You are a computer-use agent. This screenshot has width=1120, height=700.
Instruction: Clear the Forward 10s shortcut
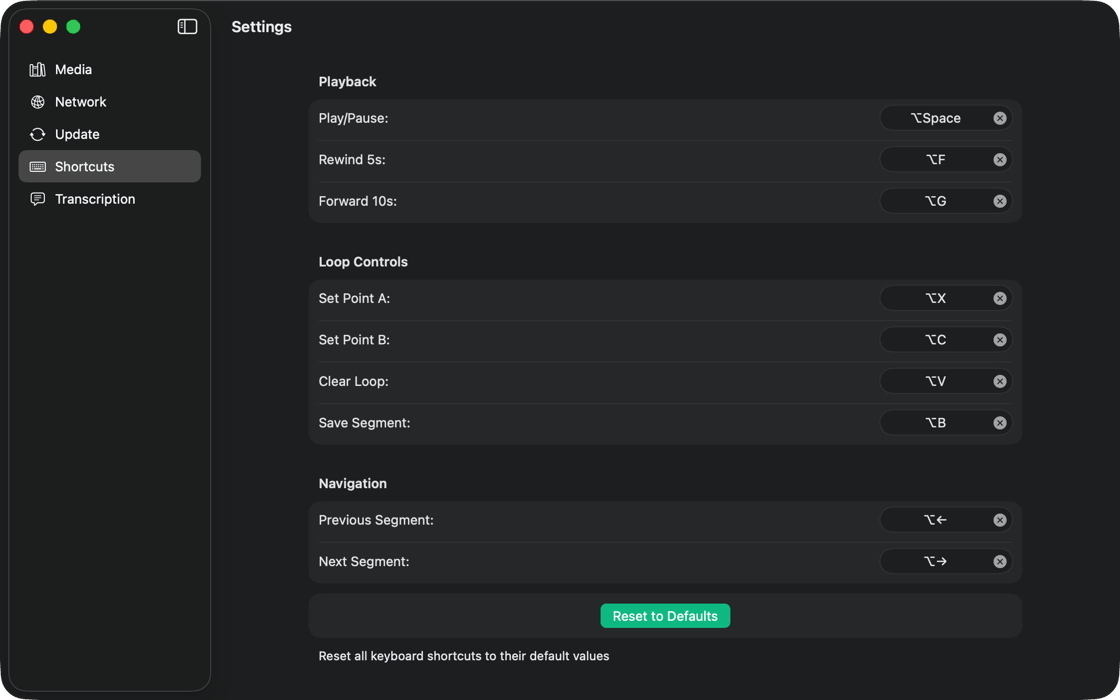(999, 201)
